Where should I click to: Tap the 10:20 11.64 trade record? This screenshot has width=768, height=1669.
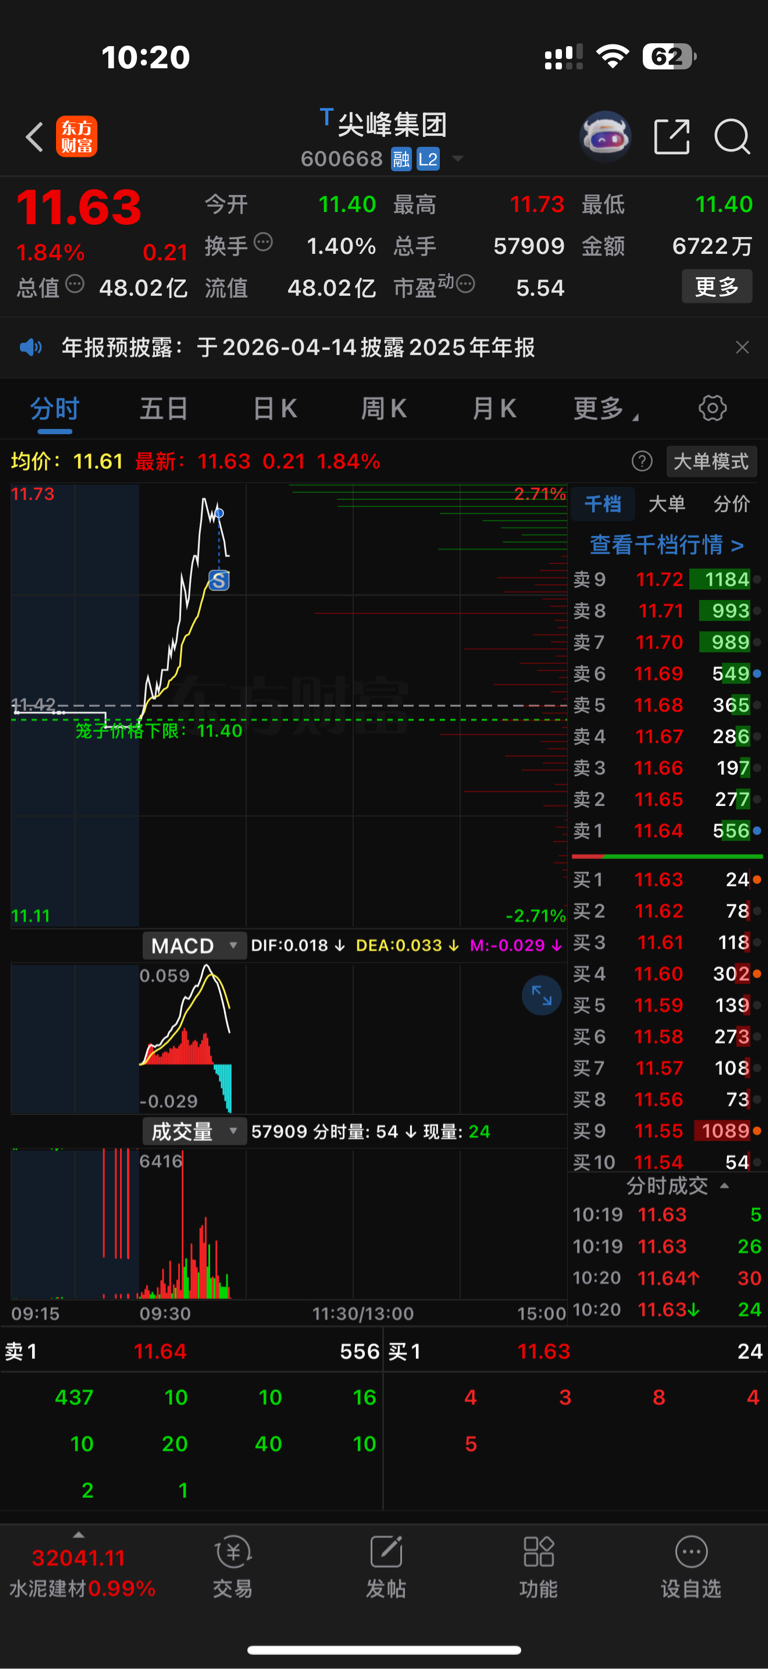[667, 1278]
